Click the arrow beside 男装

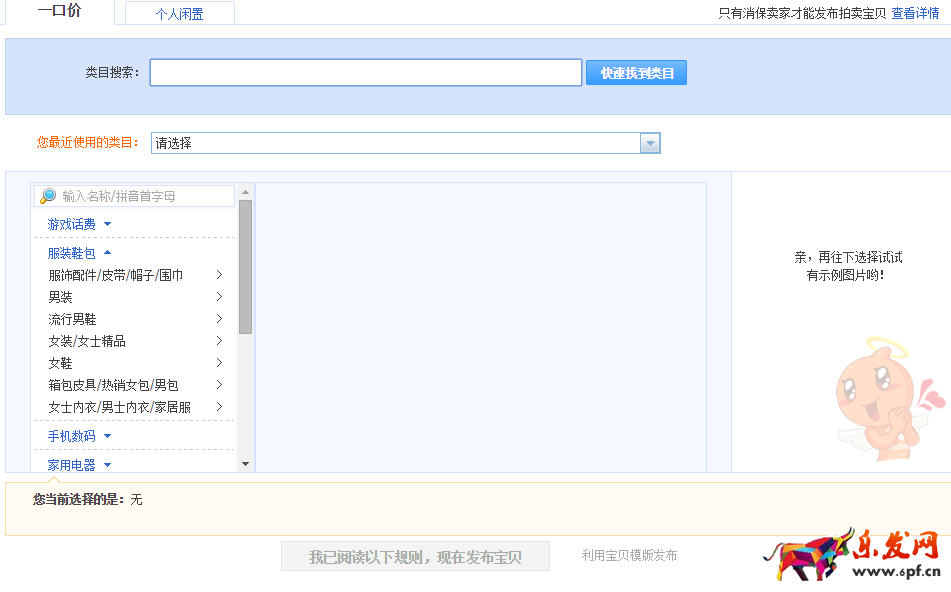click(x=219, y=297)
